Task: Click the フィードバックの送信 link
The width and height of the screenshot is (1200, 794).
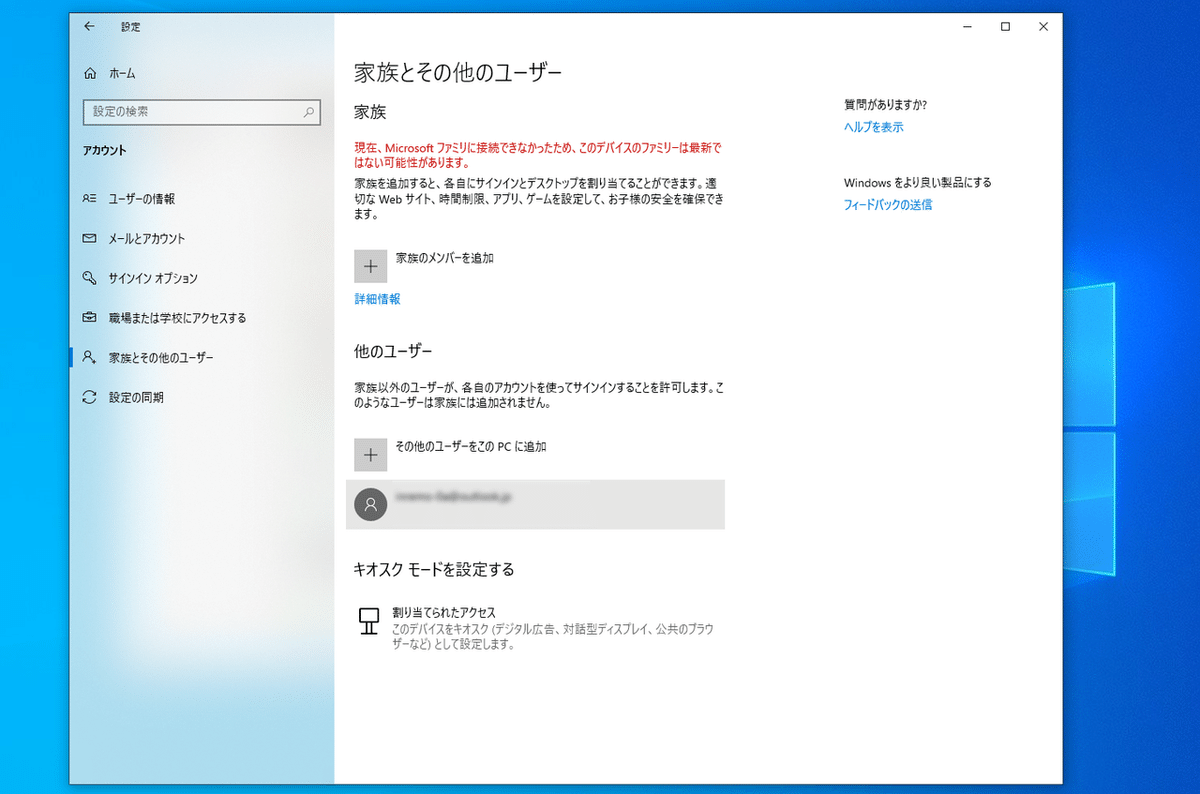Action: pos(888,204)
